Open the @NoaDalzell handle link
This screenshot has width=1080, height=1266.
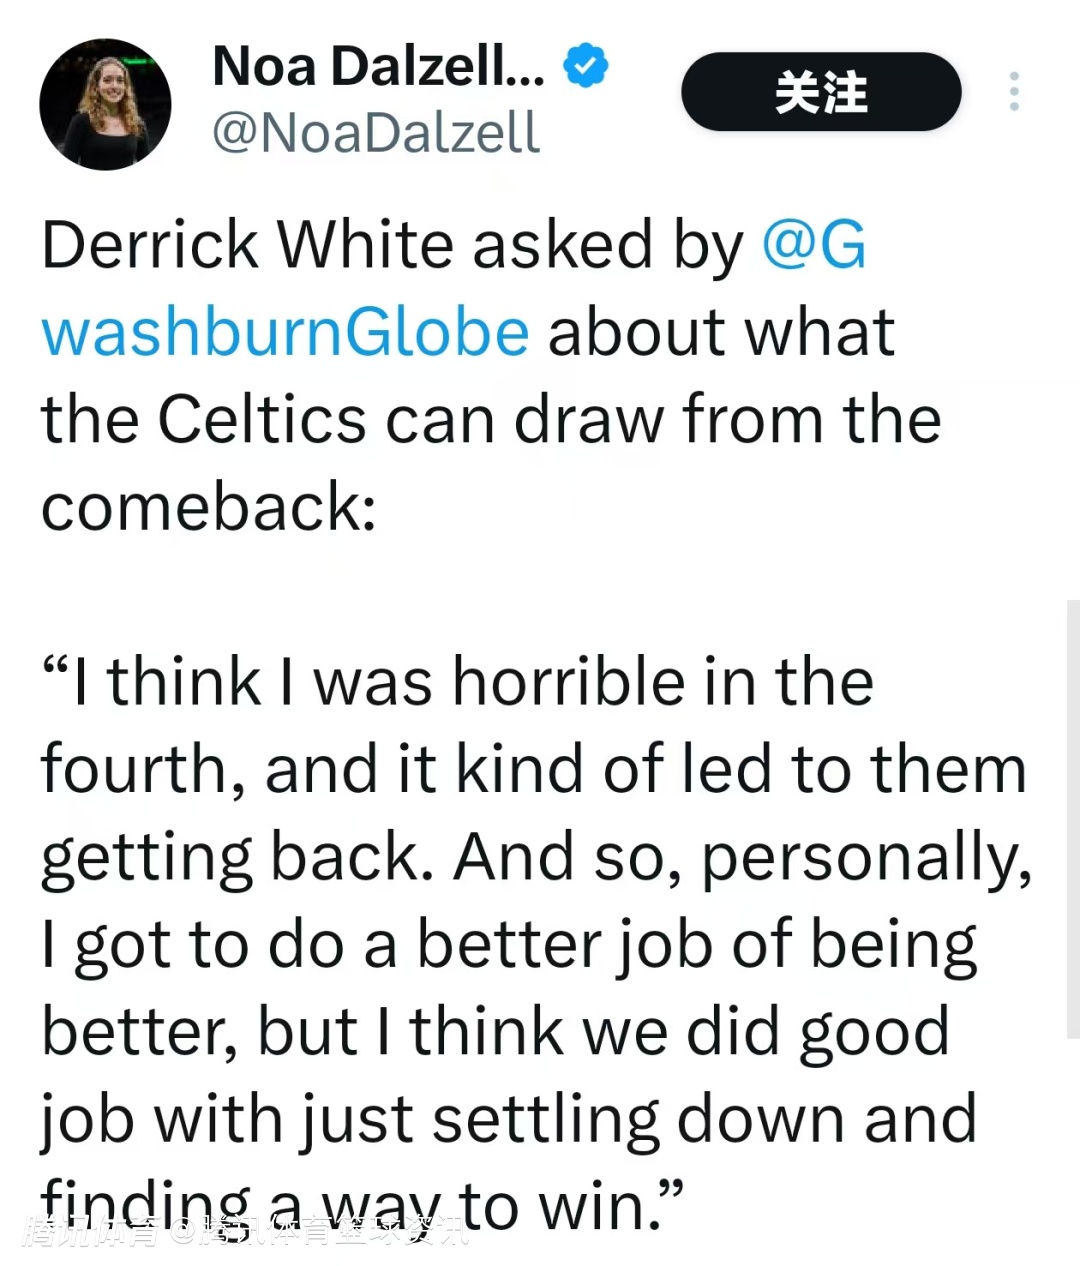click(376, 132)
